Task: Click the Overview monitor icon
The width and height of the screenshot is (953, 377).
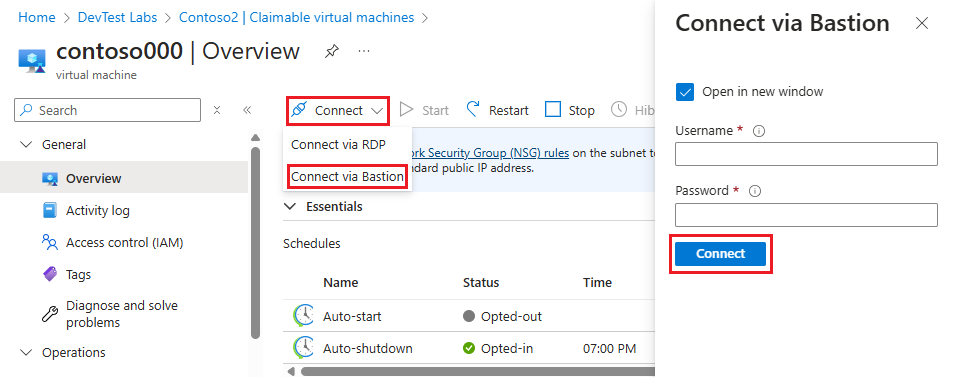Action: pos(50,179)
